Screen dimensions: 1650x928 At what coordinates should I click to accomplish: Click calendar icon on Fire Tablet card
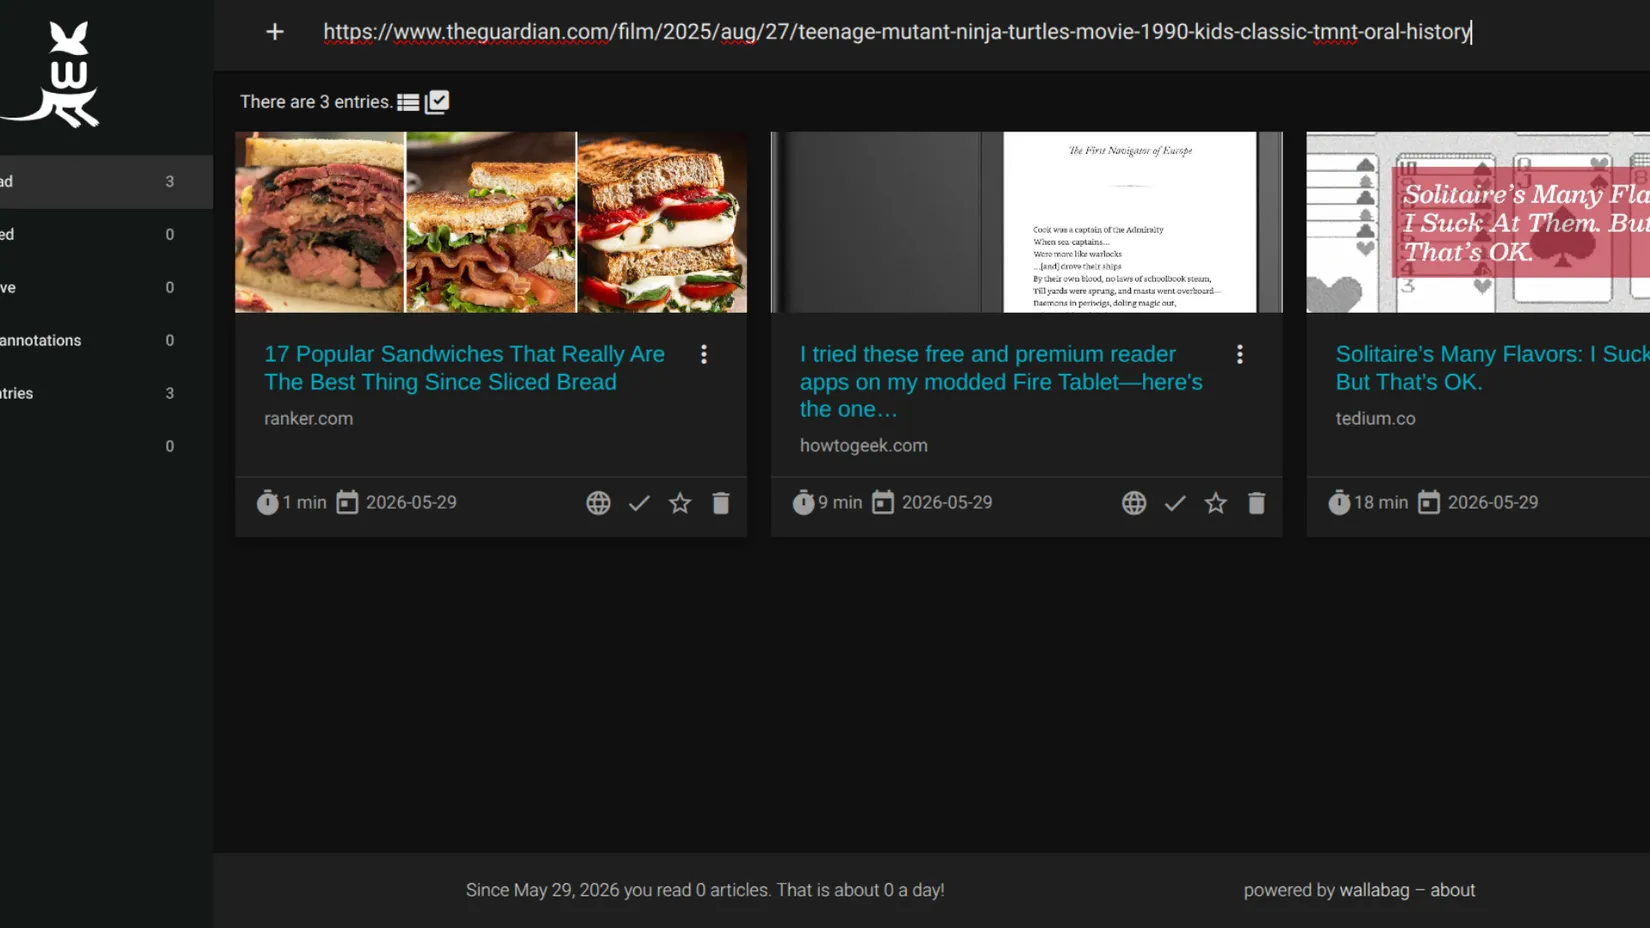(883, 502)
